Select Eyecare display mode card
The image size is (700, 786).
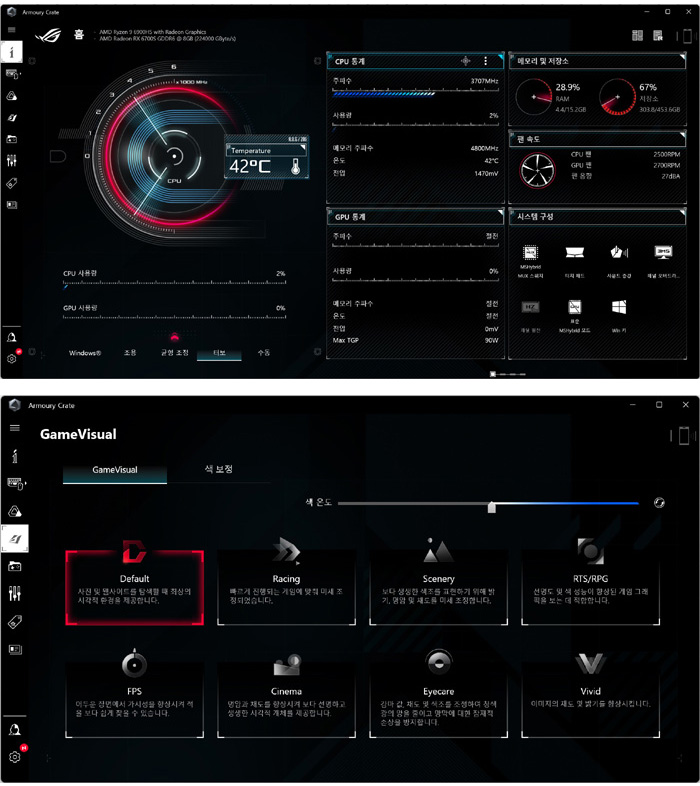[x=439, y=700]
